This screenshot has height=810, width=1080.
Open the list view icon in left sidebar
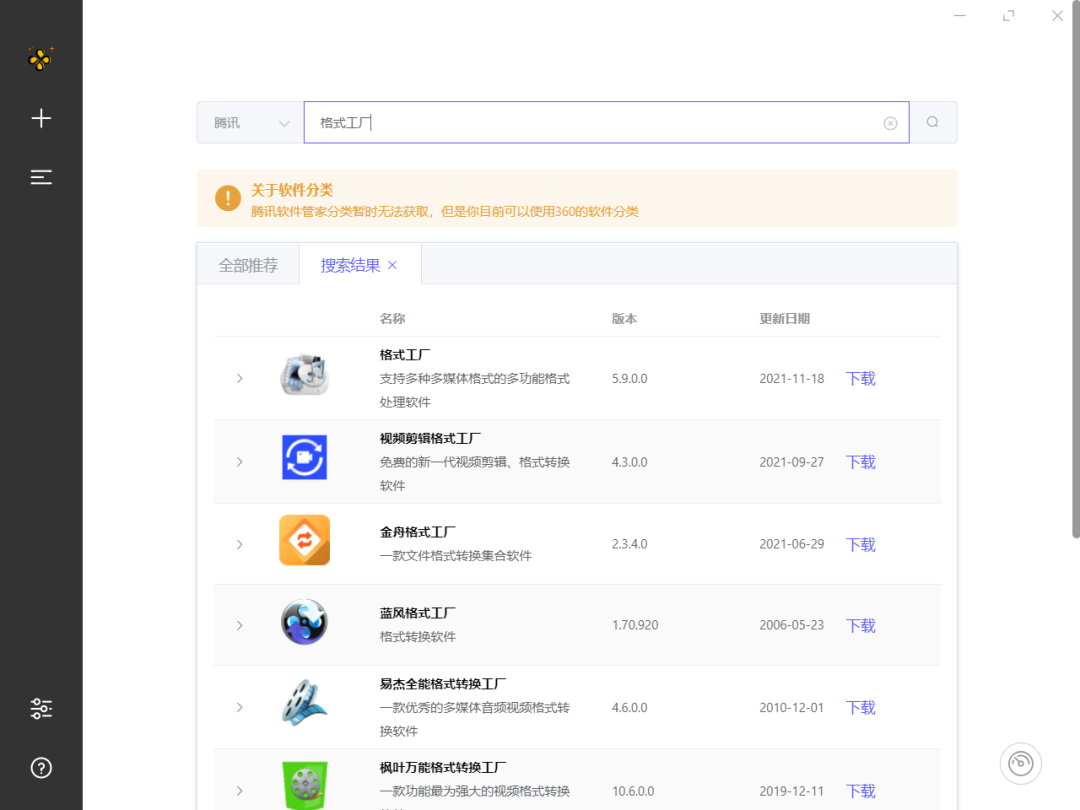pos(41,177)
